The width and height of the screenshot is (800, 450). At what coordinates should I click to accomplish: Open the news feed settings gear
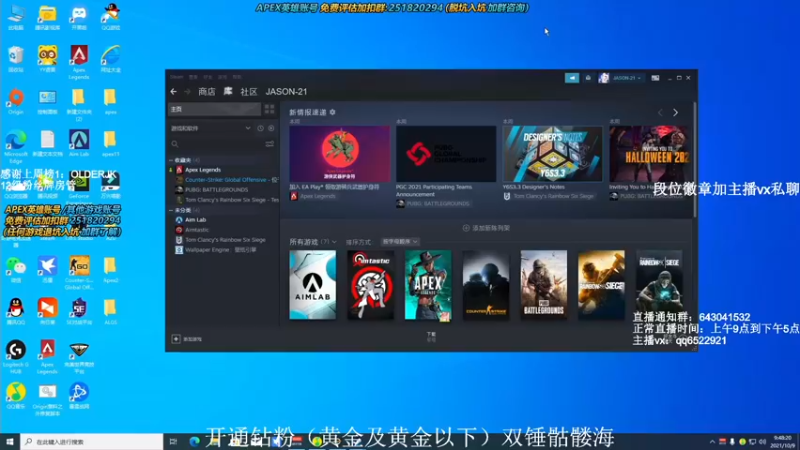click(x=333, y=112)
